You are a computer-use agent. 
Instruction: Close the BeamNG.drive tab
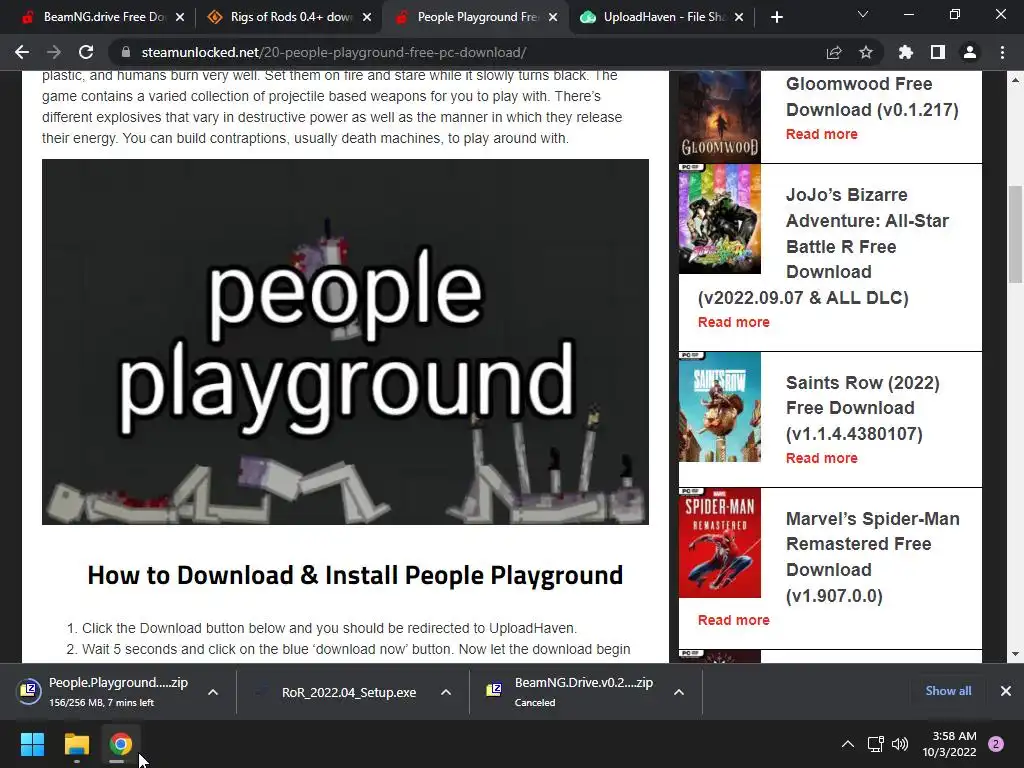(180, 17)
